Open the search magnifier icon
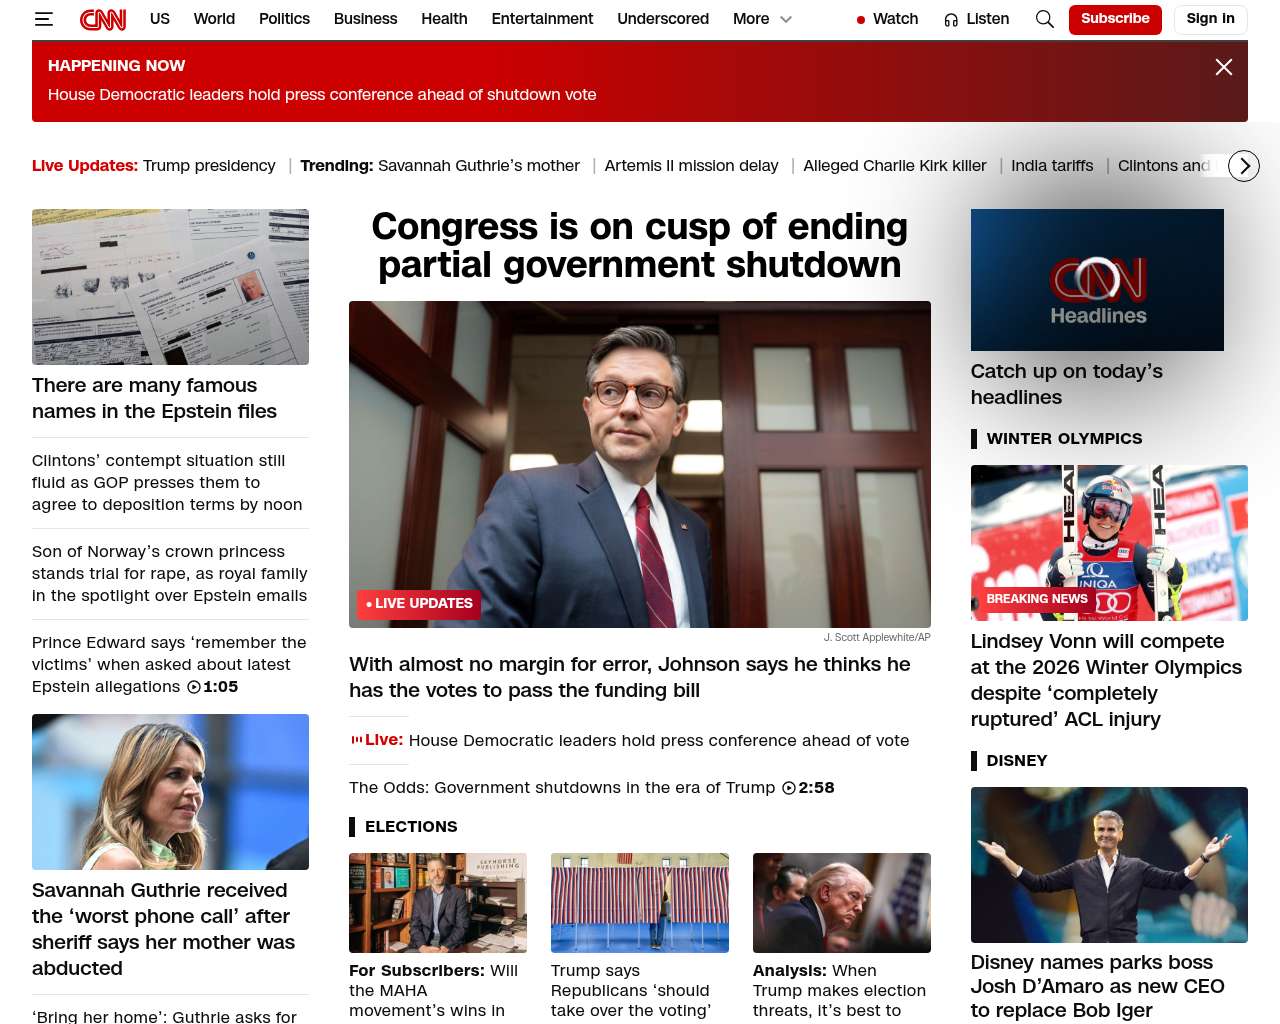 [x=1044, y=19]
